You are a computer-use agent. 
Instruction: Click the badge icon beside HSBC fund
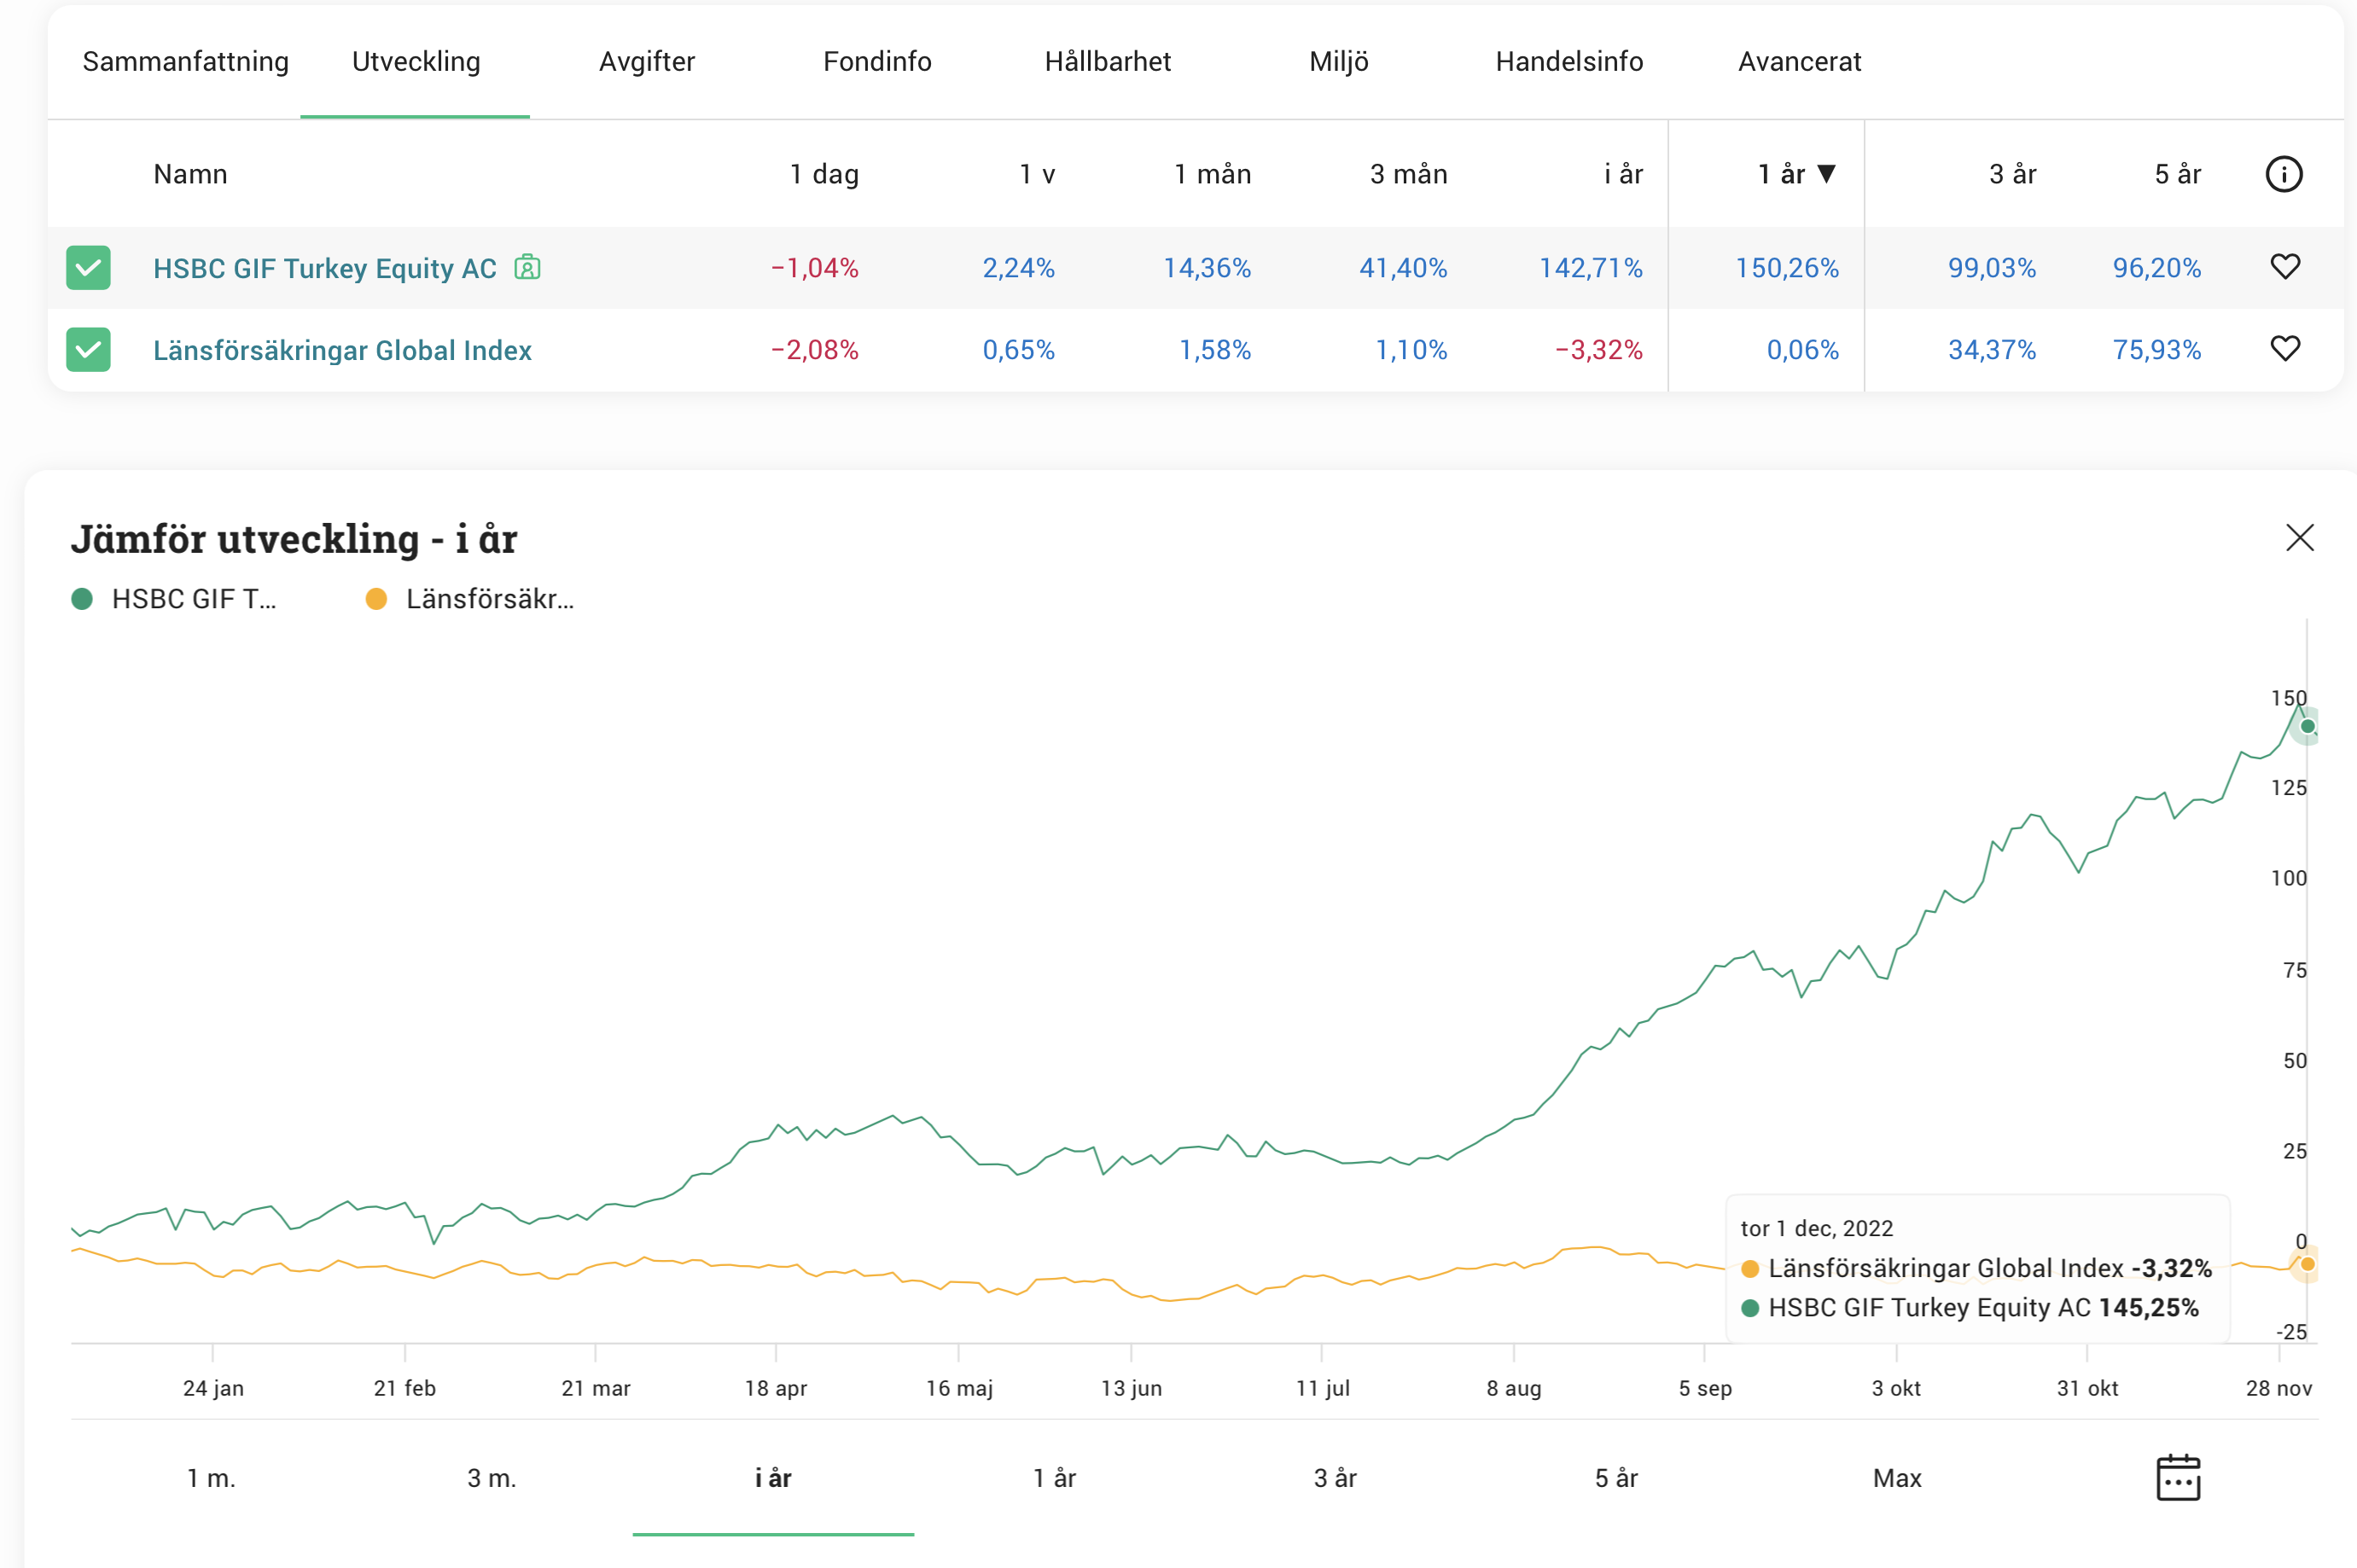[527, 267]
